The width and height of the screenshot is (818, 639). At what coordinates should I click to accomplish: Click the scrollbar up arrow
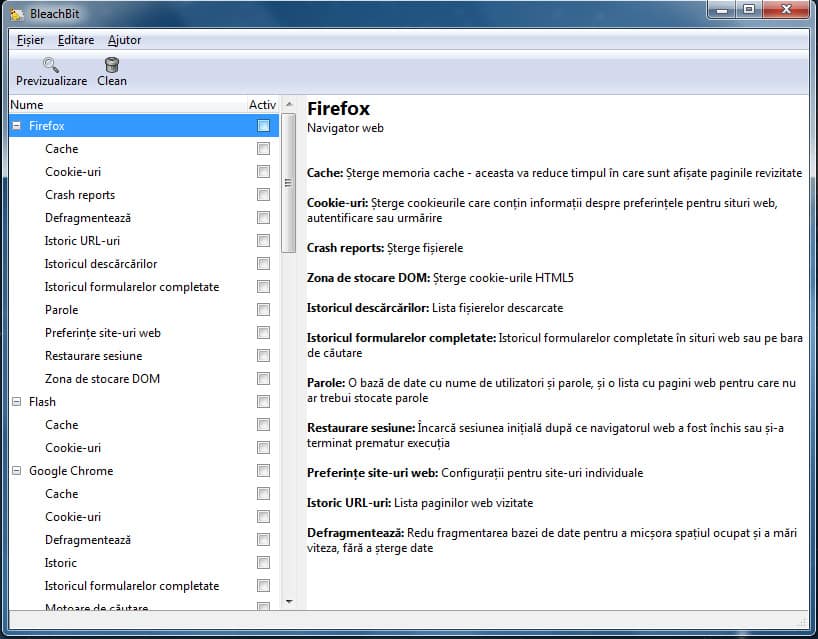pos(288,104)
